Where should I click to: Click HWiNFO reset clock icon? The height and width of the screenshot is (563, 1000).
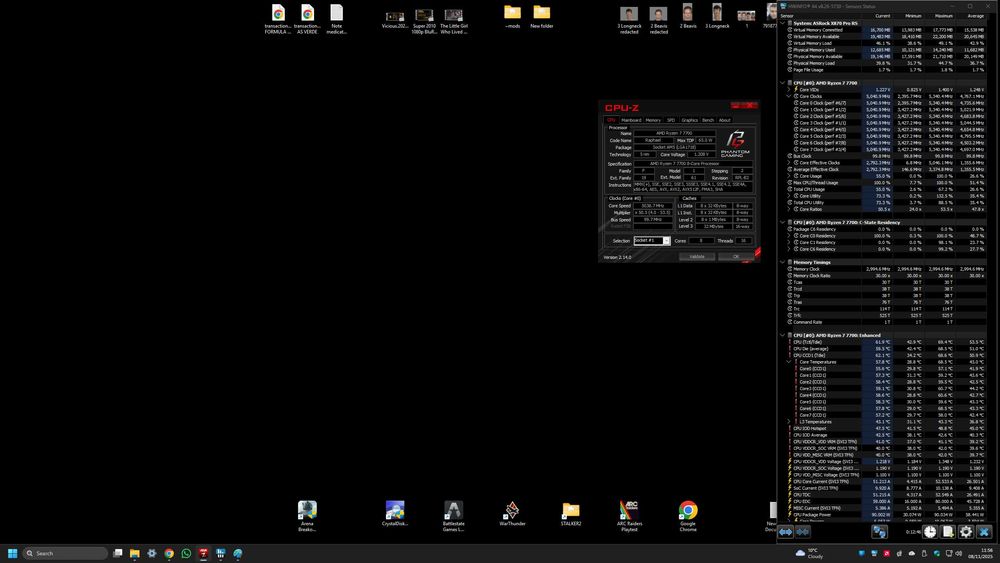tap(930, 531)
